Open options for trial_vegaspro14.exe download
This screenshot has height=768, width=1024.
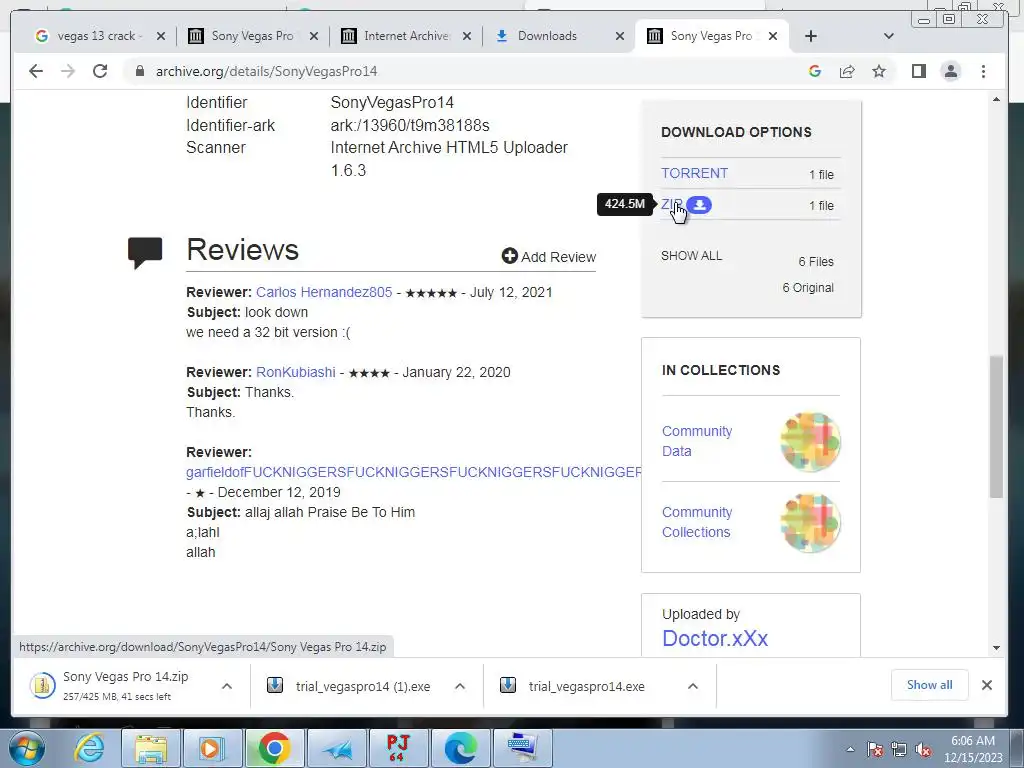pos(693,686)
